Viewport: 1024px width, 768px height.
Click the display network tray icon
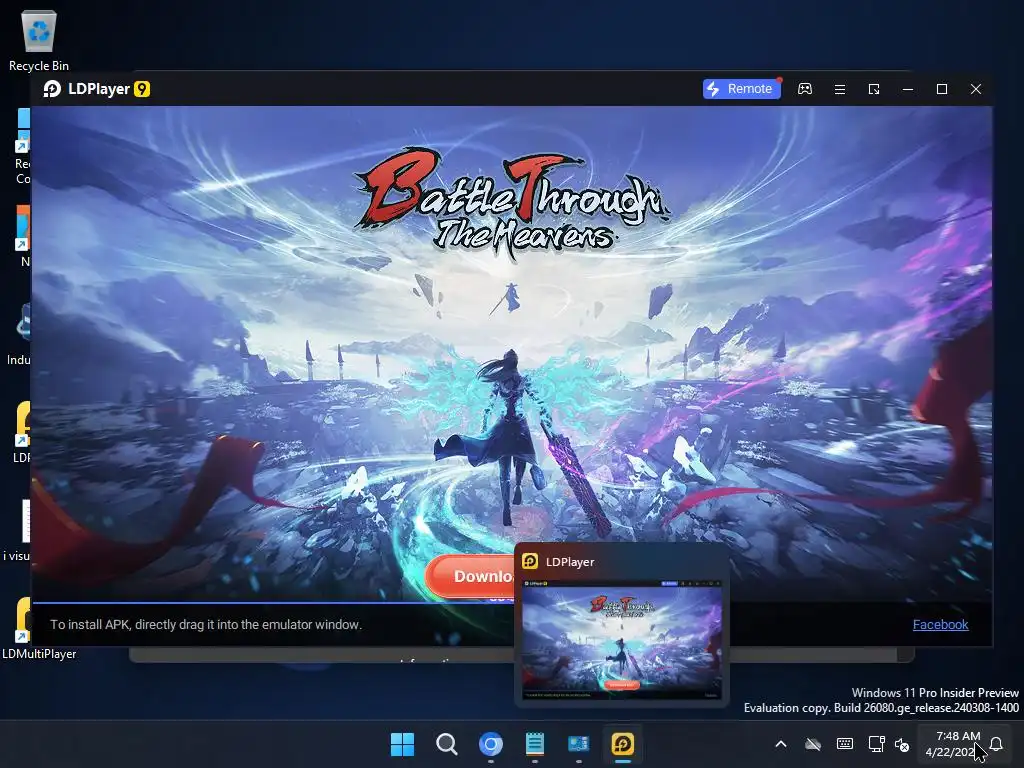coord(876,744)
